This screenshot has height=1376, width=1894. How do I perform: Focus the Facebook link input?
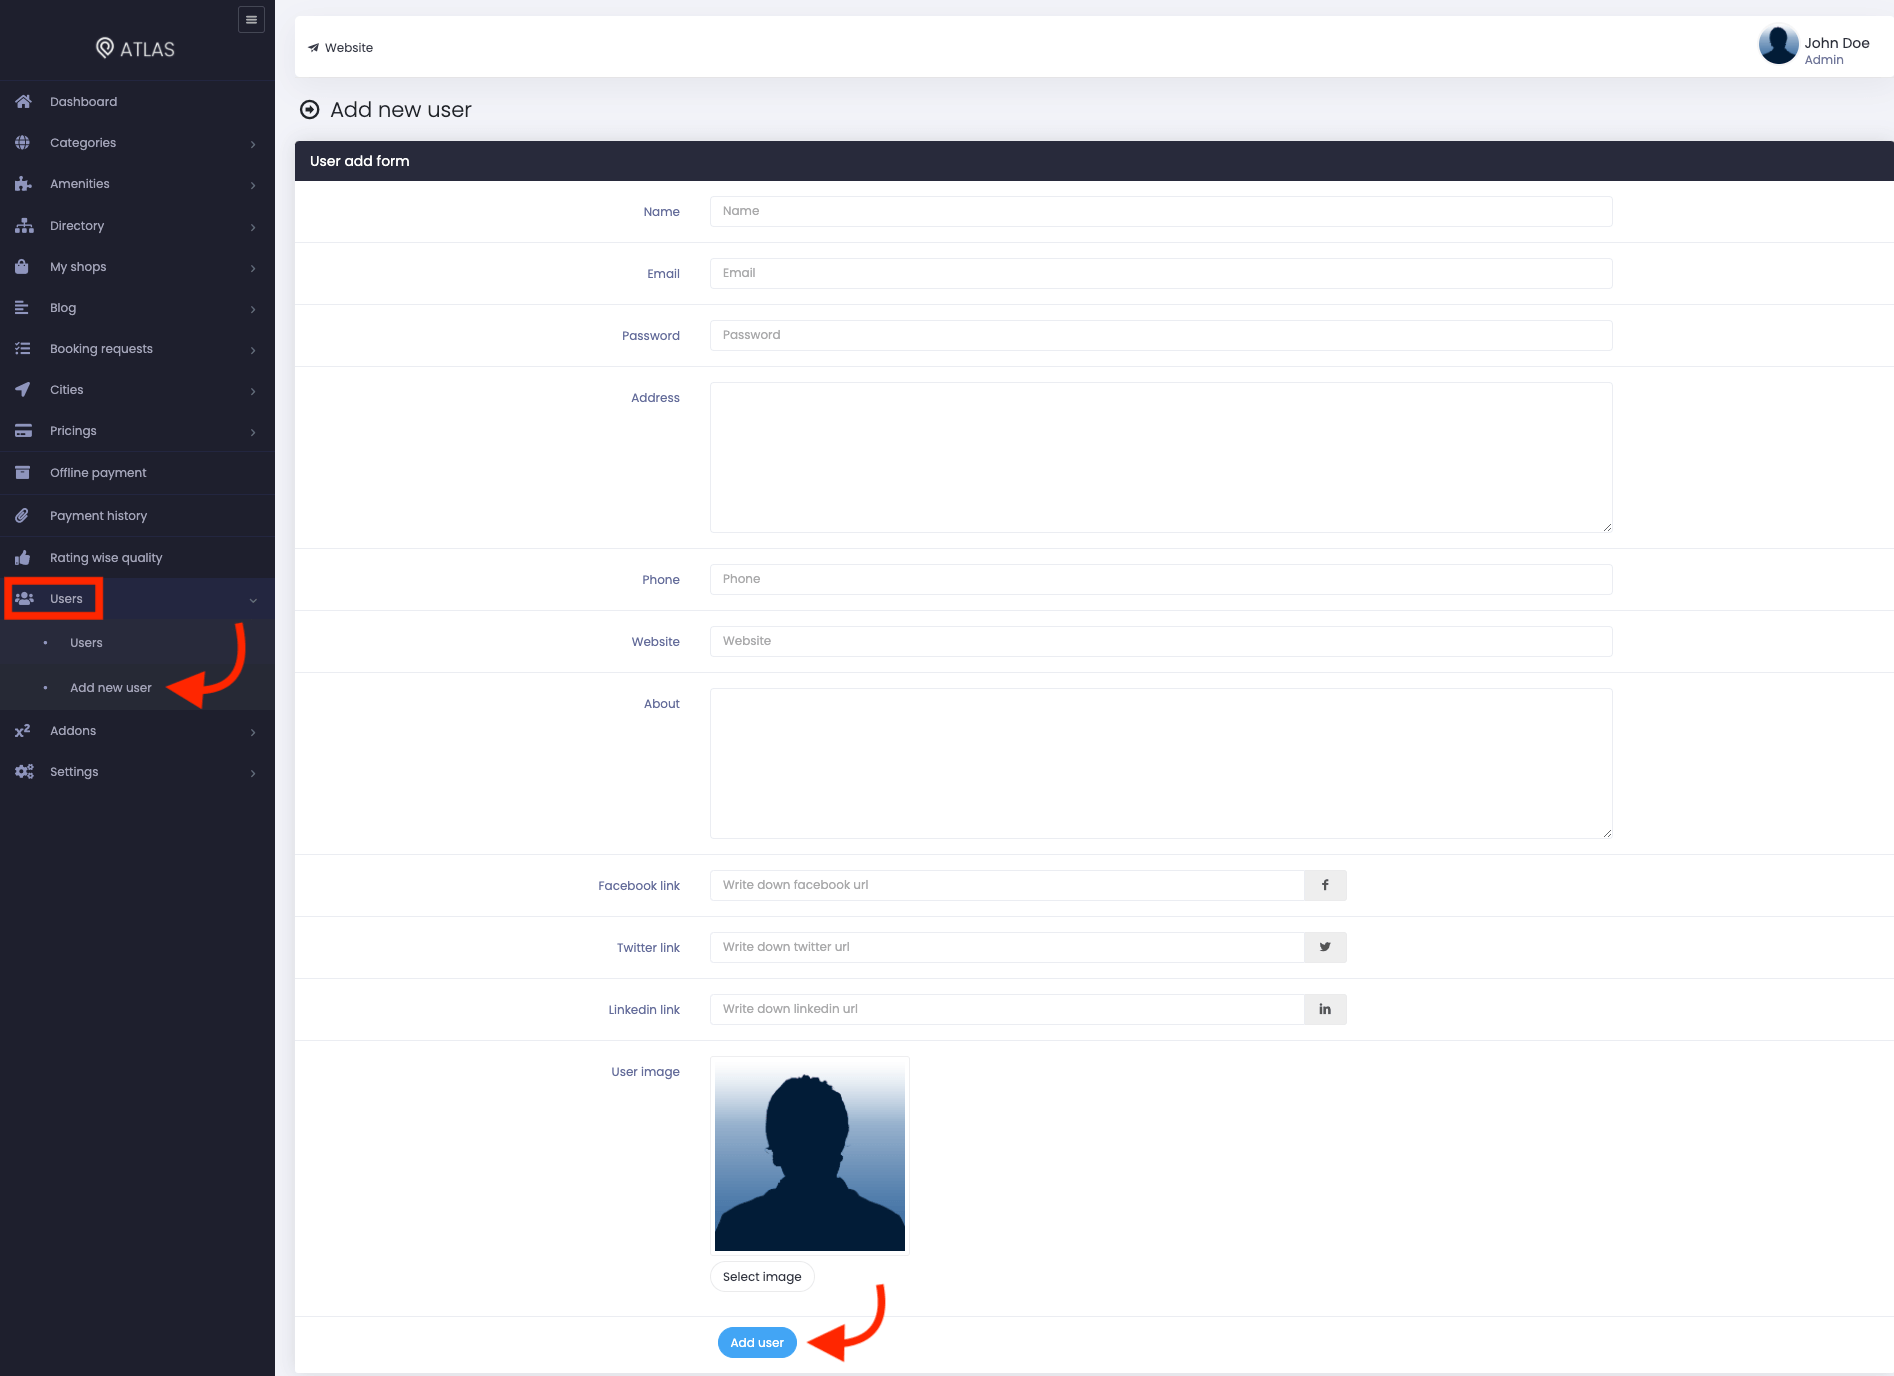(1007, 885)
